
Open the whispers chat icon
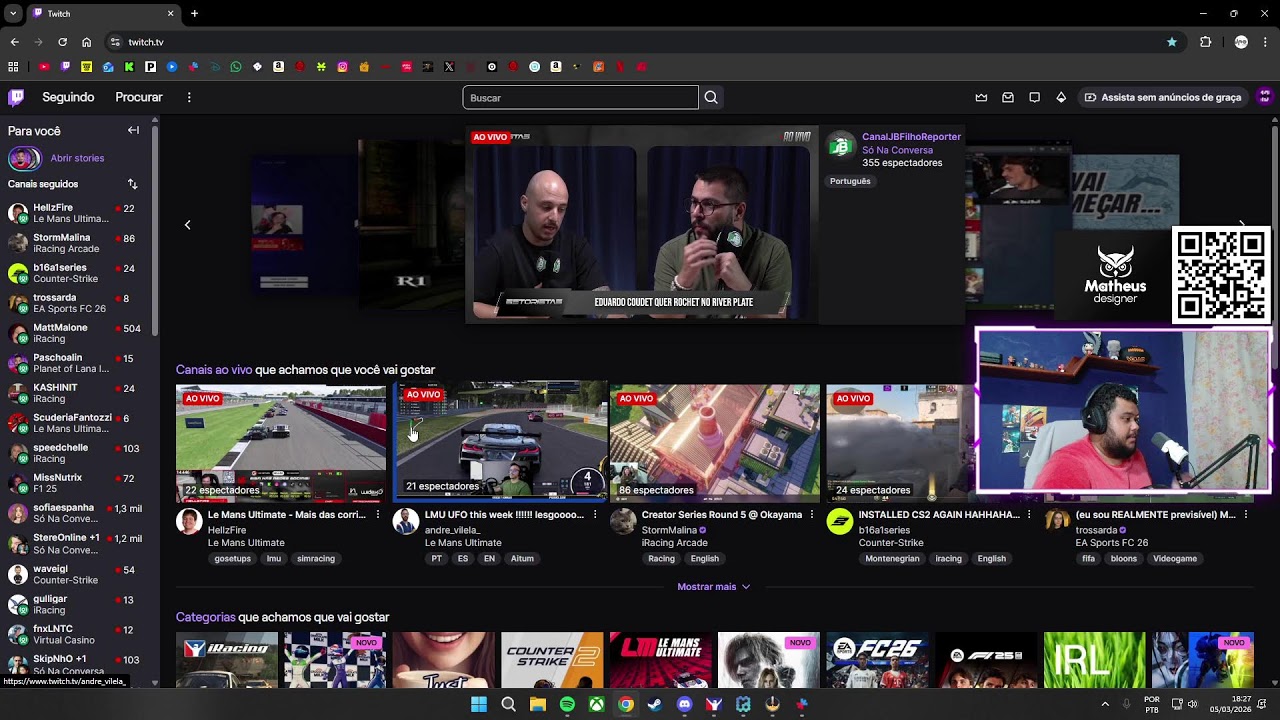point(1034,97)
